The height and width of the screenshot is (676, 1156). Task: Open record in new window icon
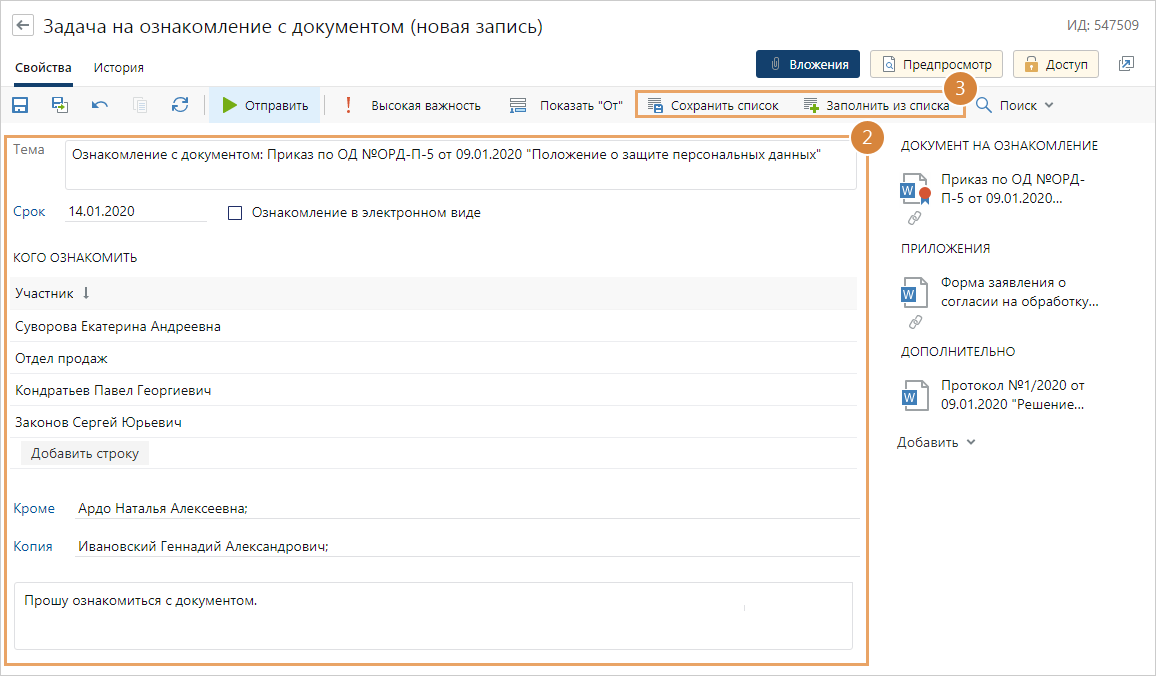coord(1126,64)
